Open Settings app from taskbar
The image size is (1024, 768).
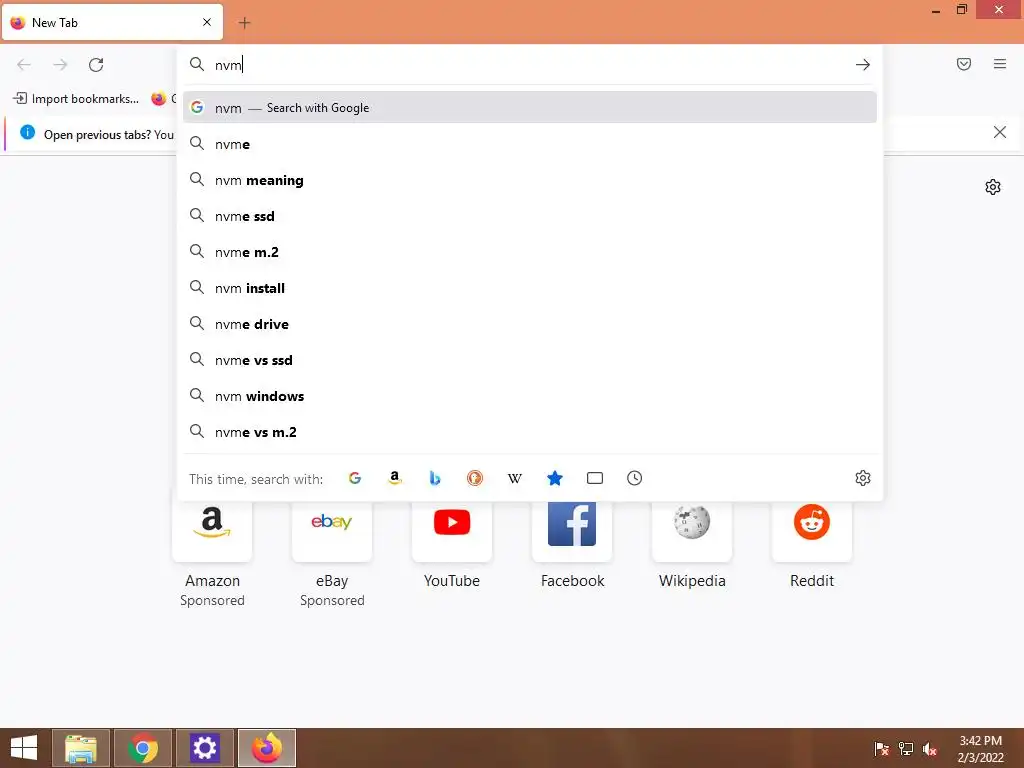[205, 748]
